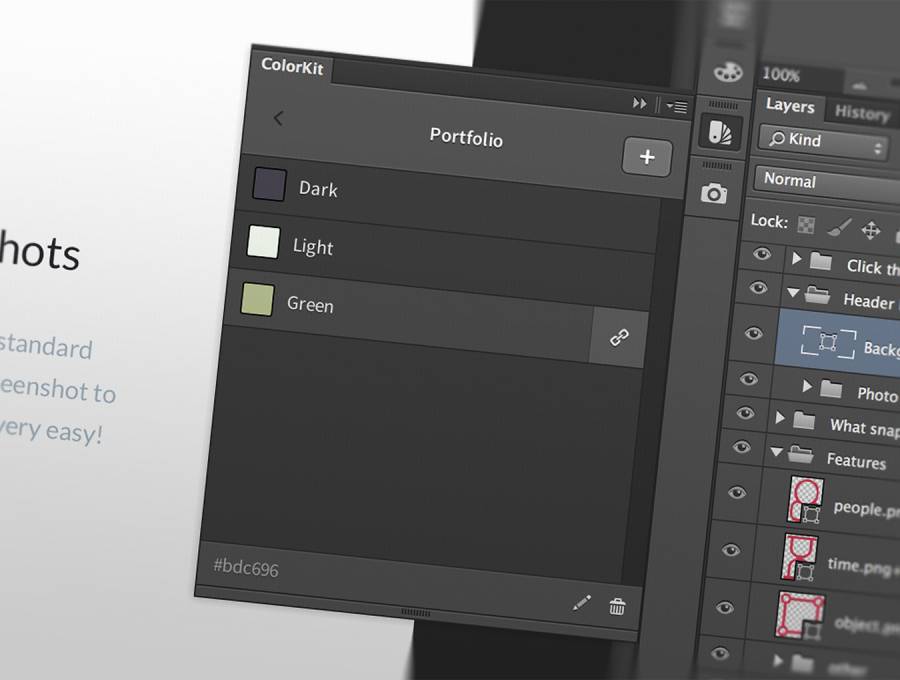Viewport: 900px width, 680px height.
Task: Open the ColorKit panel flyout menu
Action: 678,108
